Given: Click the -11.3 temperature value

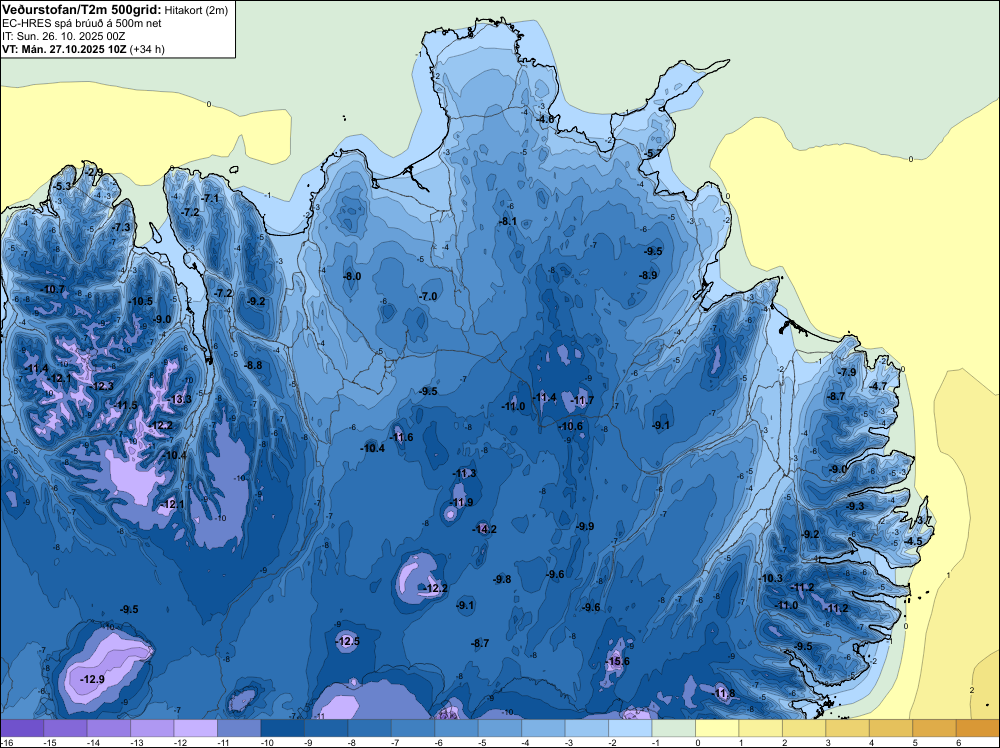Looking at the screenshot, I should [x=464, y=473].
